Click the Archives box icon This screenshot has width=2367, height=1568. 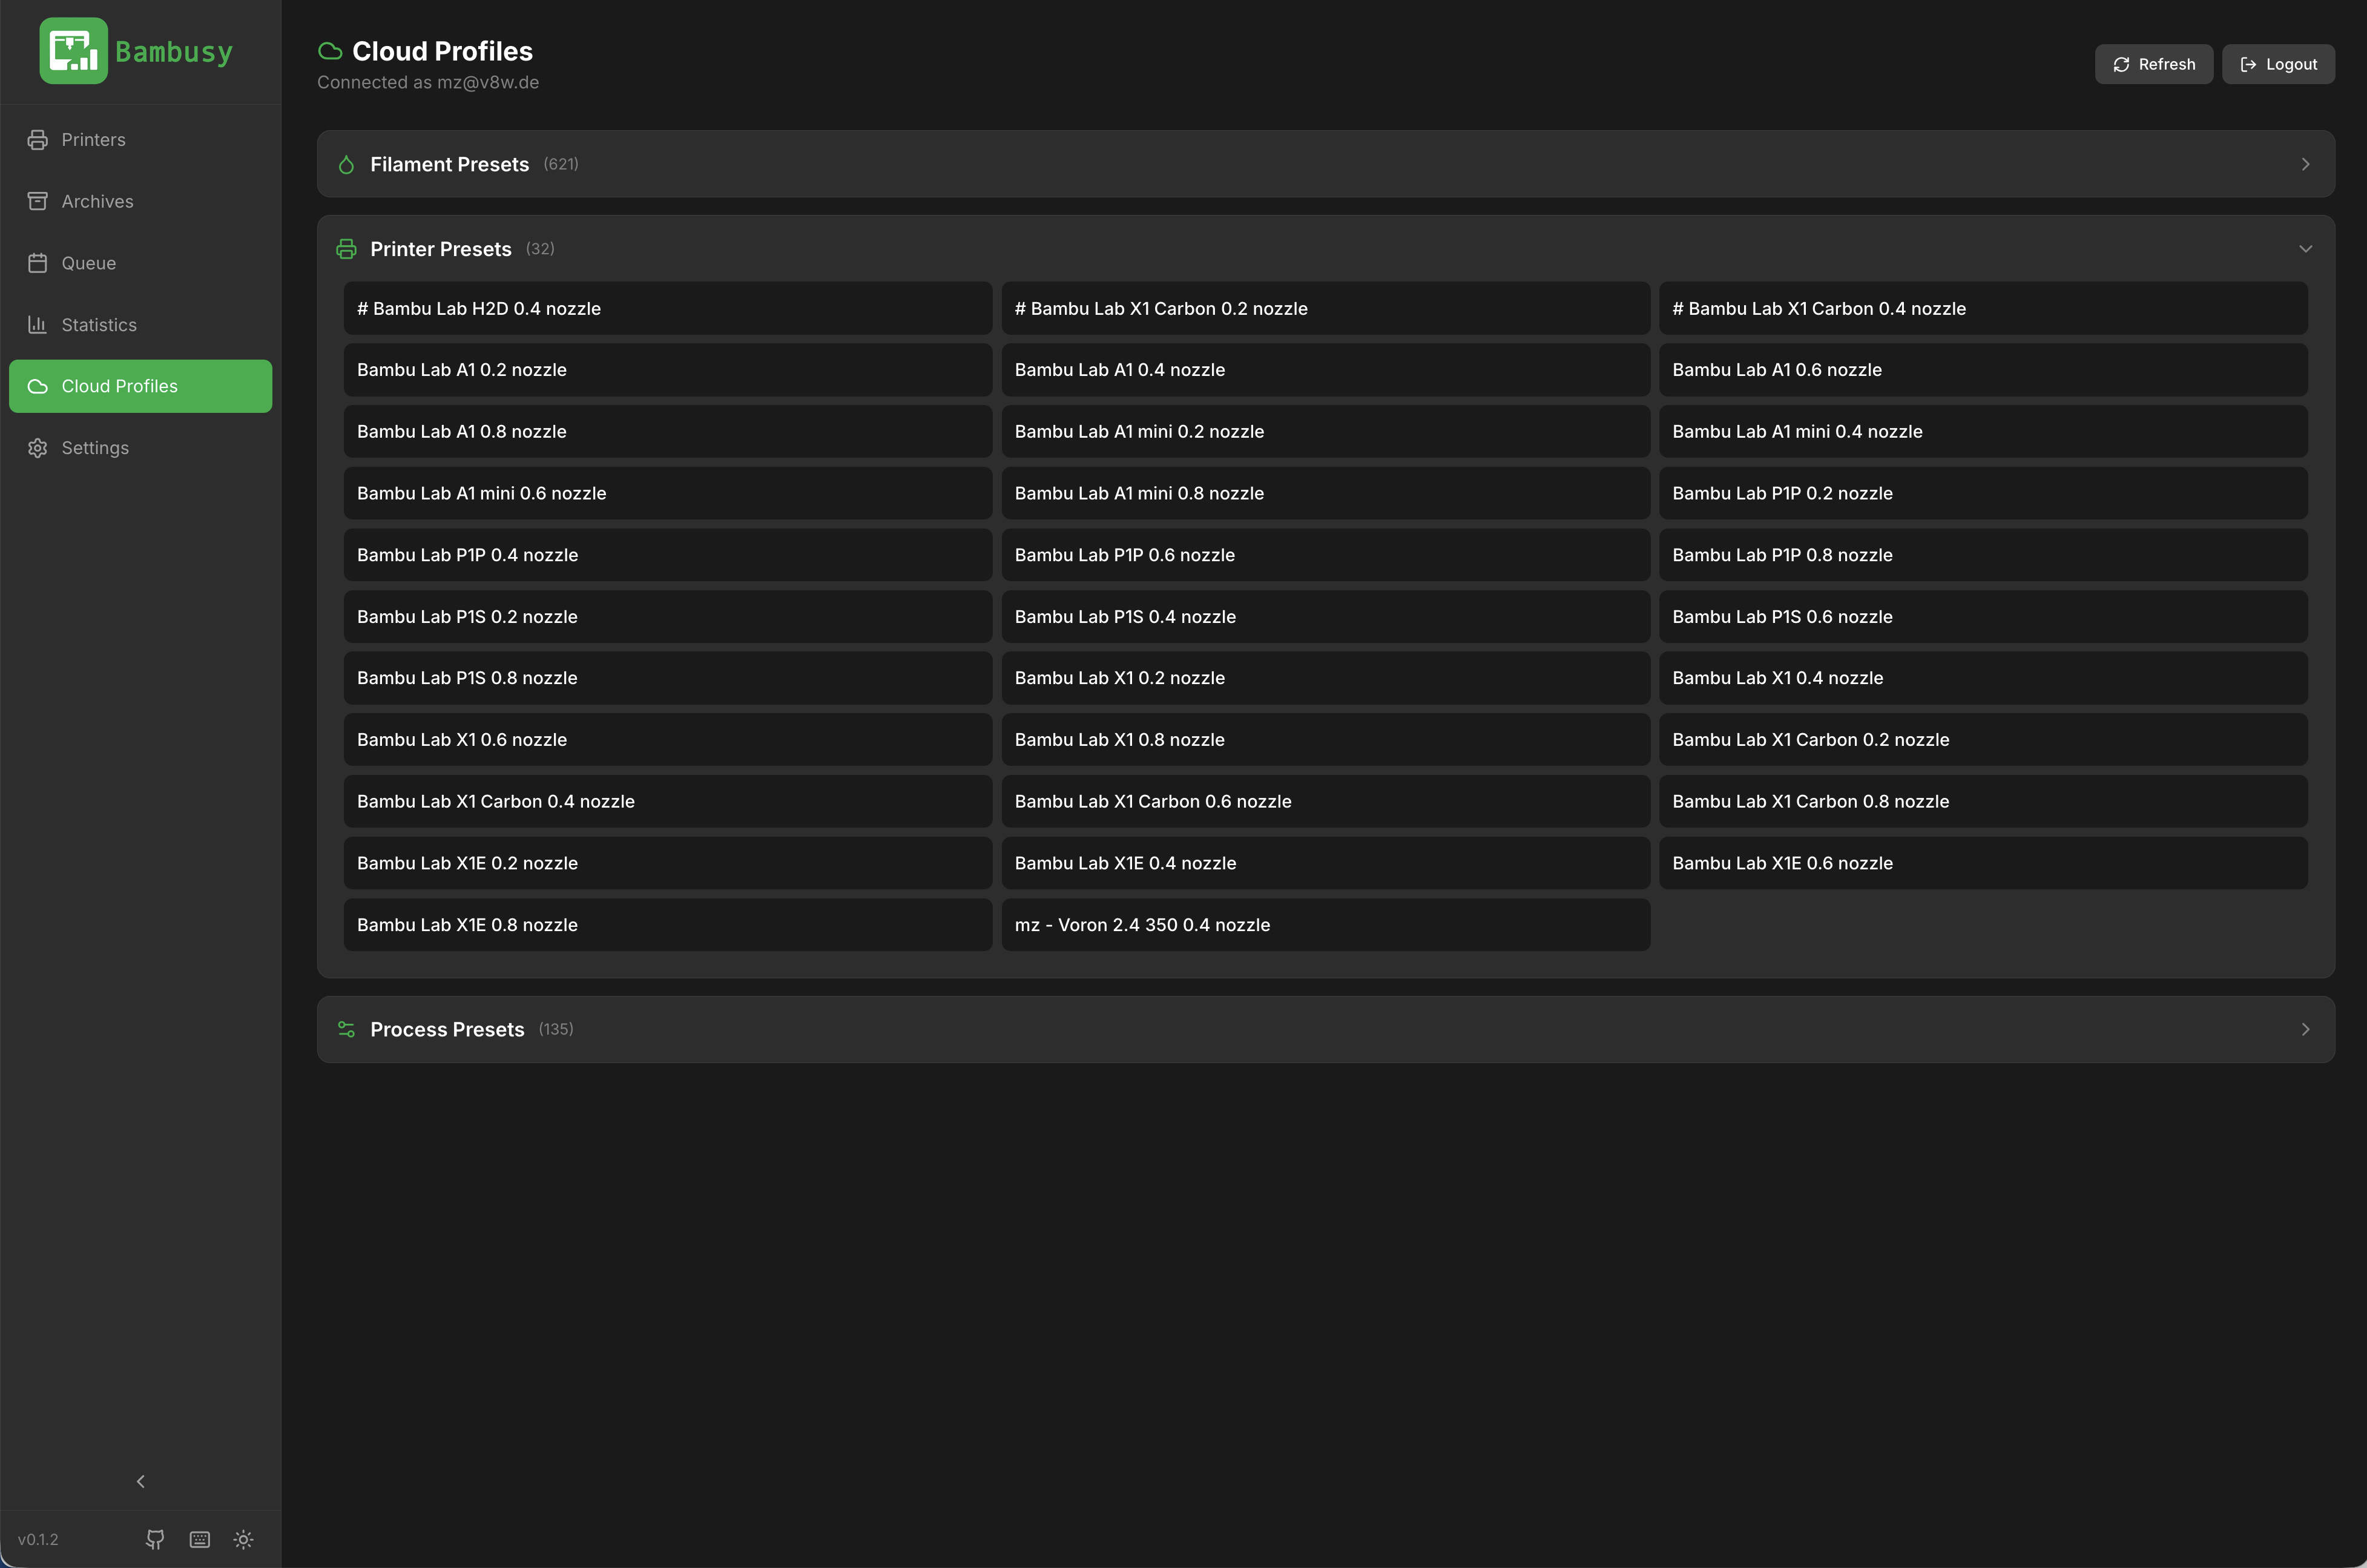38,201
